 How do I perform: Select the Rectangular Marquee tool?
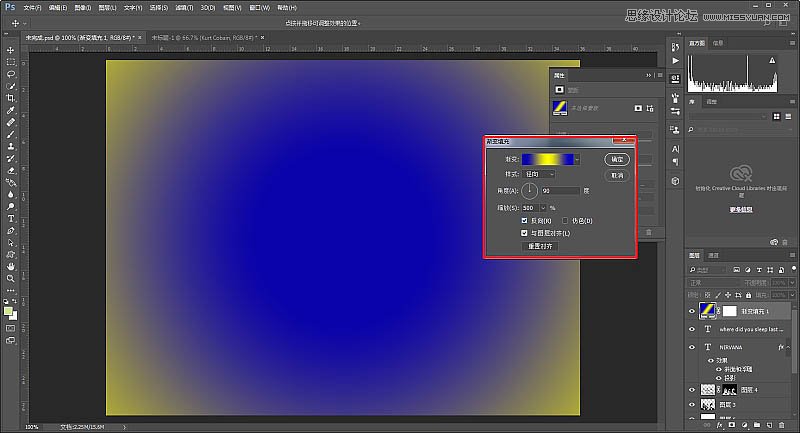click(10, 62)
